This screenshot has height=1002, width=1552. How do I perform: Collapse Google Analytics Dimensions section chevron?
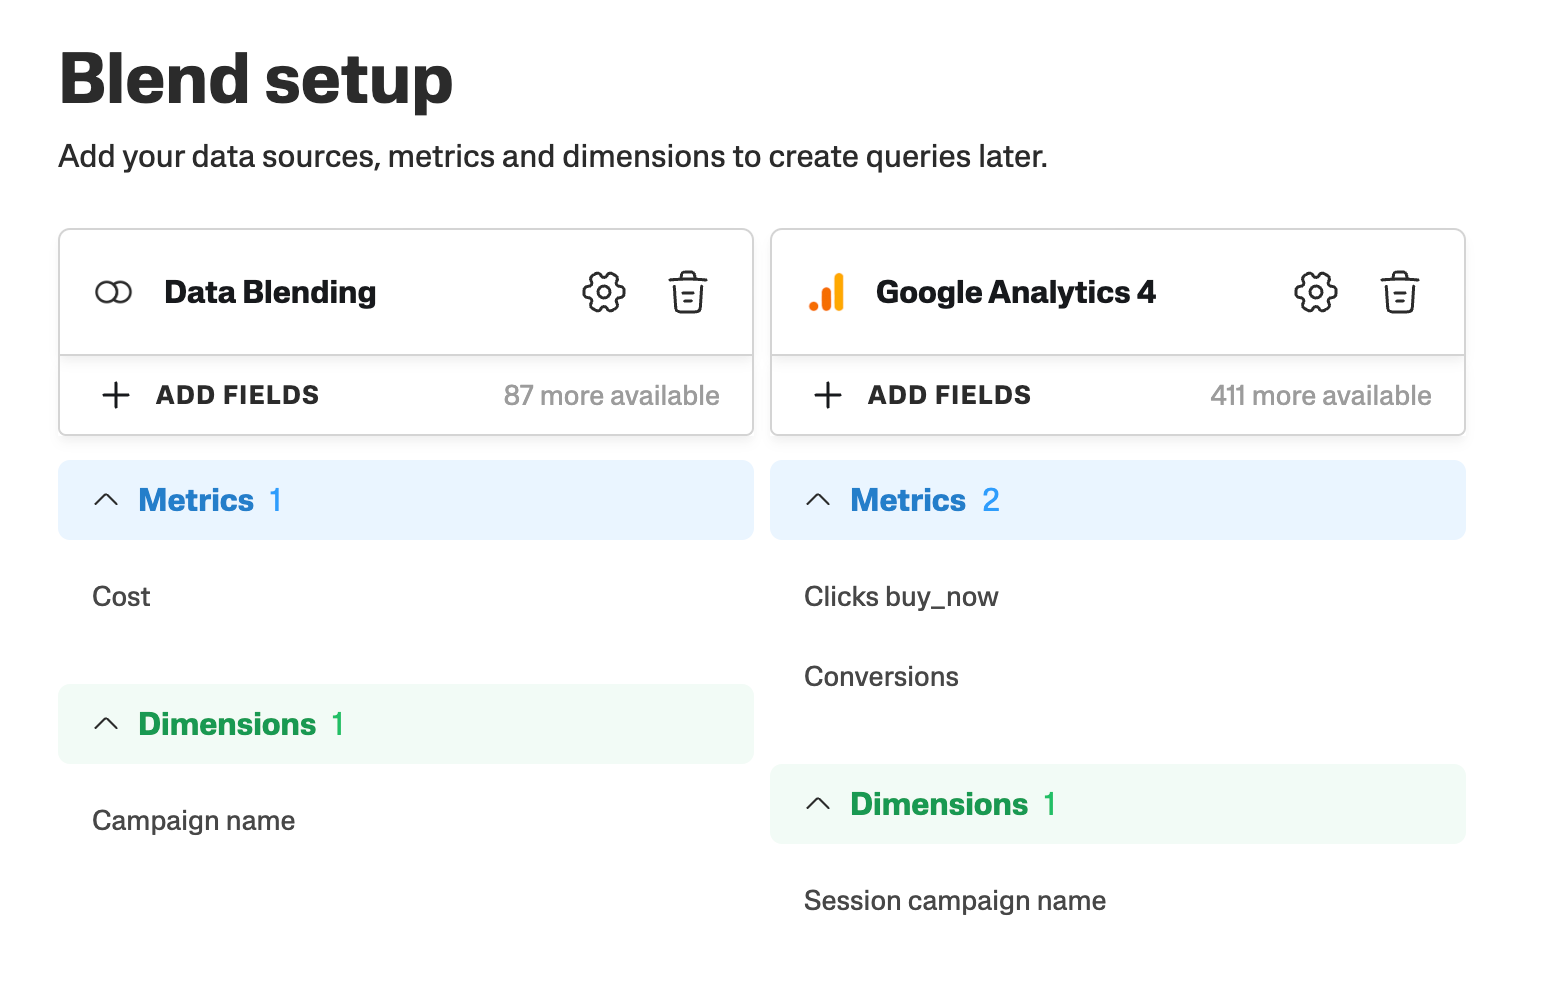pos(818,804)
